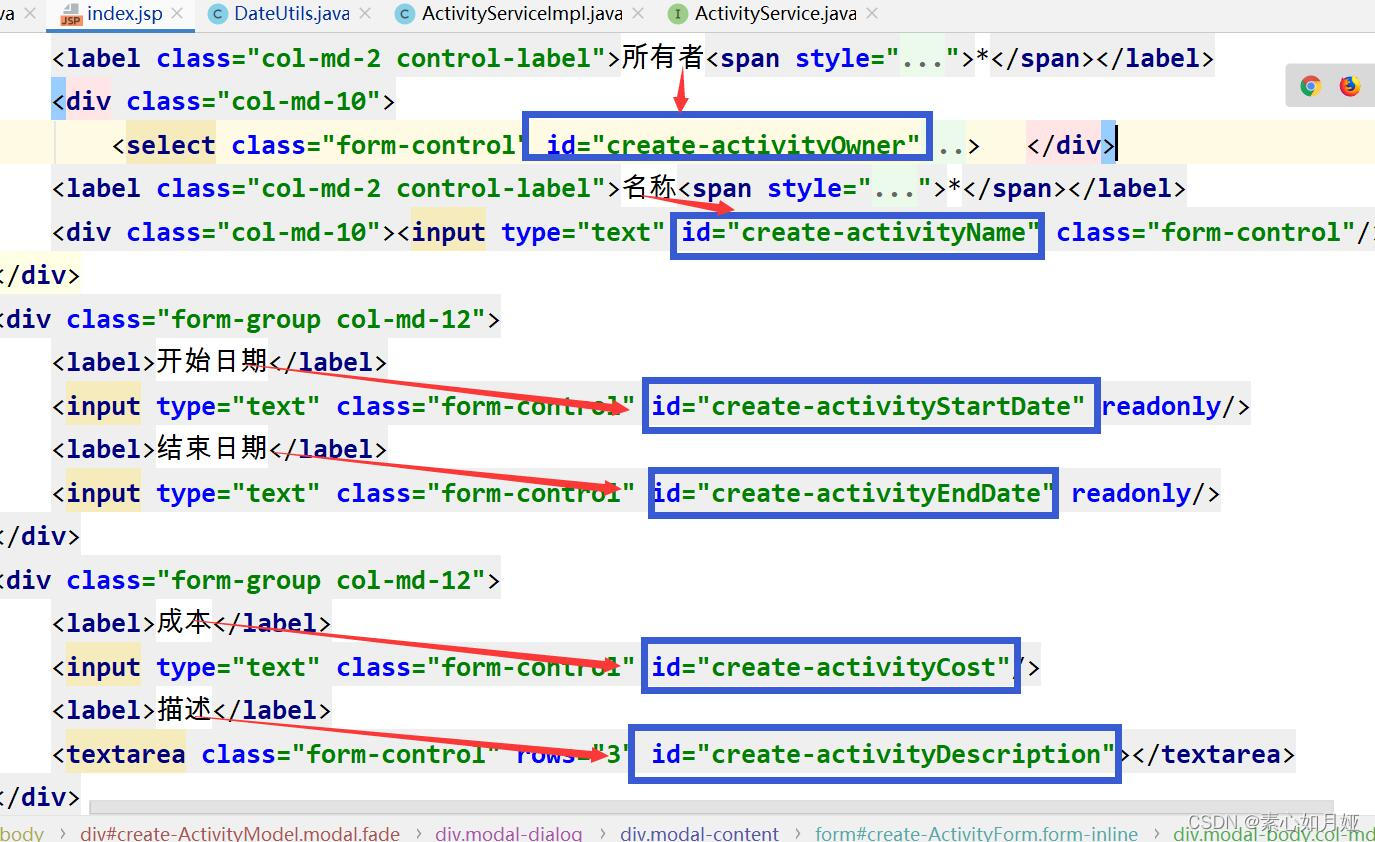Expand folded style value in 名称 label span

tap(893, 189)
